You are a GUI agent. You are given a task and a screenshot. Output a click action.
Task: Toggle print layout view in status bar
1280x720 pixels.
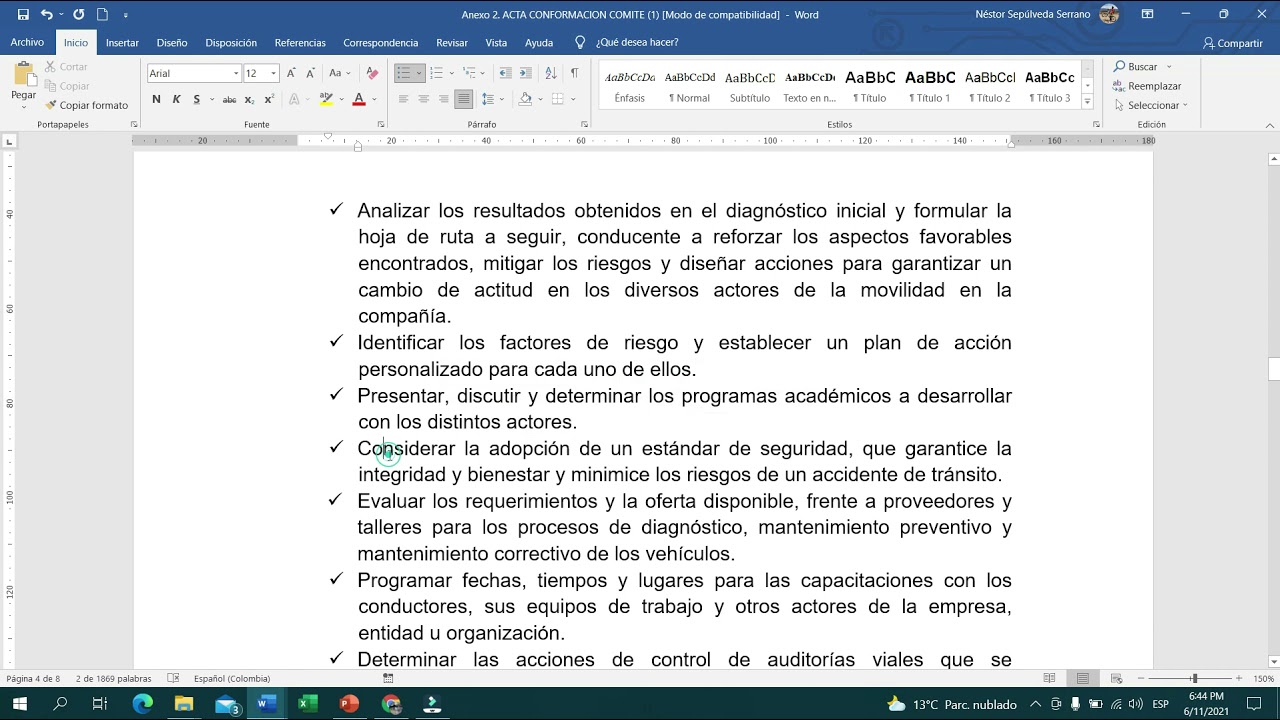(x=1083, y=678)
